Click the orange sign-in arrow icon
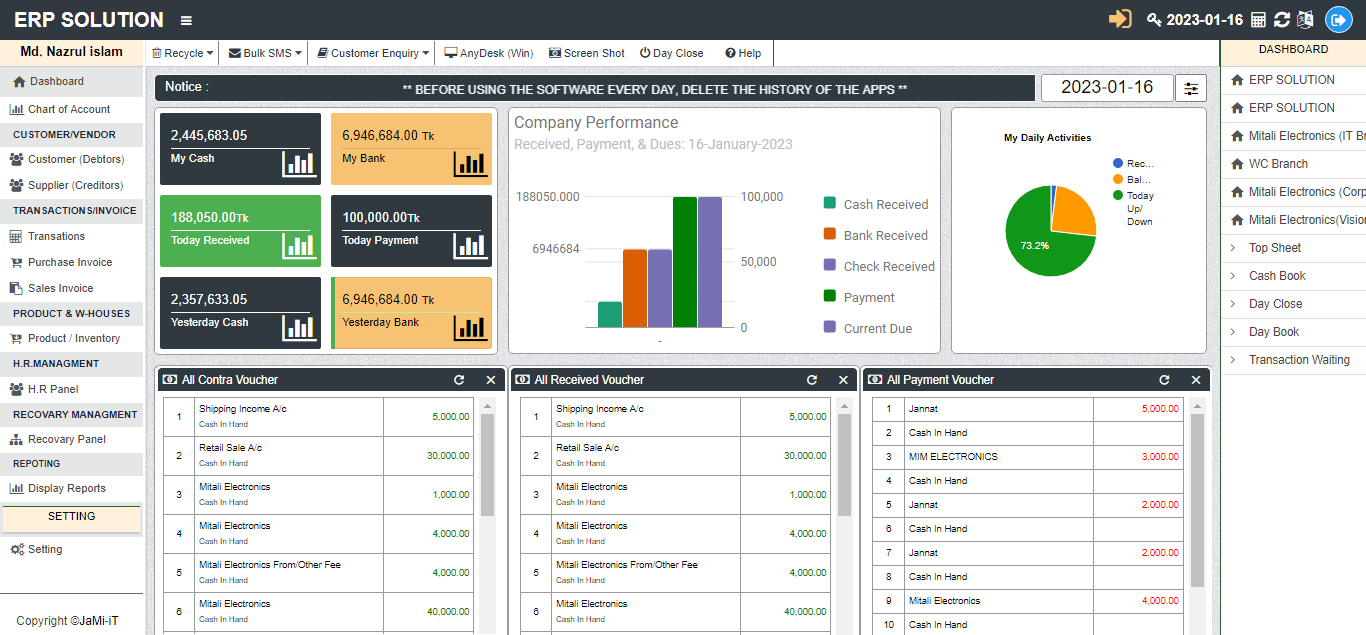 (1120, 20)
